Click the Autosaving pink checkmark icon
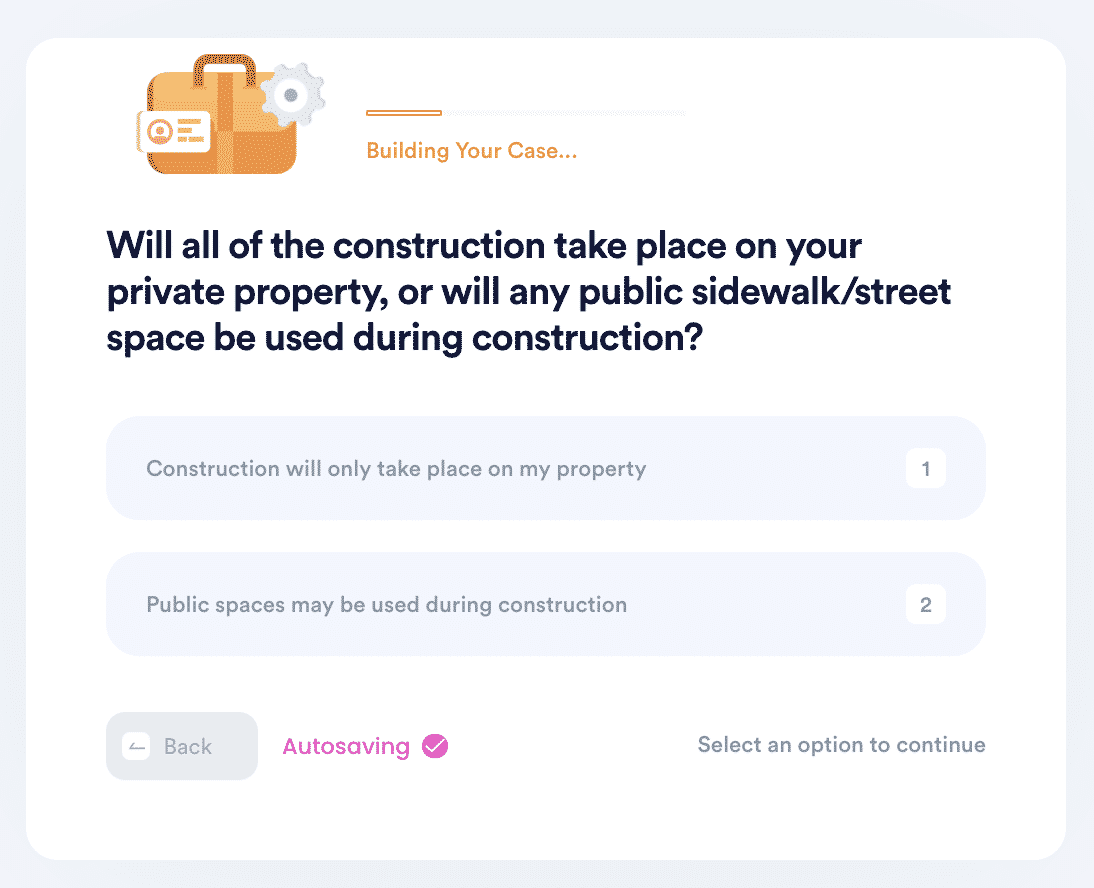Image resolution: width=1094 pixels, height=888 pixels. coord(435,746)
